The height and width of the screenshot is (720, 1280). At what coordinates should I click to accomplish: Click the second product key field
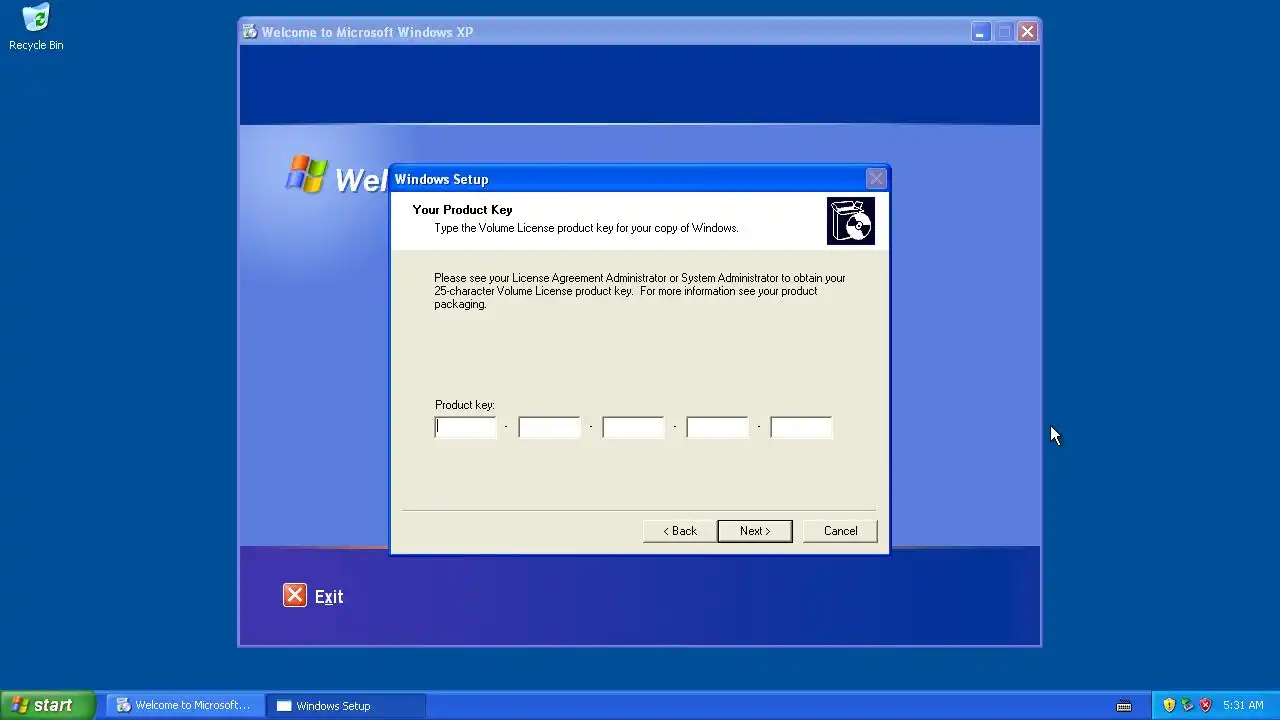point(549,427)
